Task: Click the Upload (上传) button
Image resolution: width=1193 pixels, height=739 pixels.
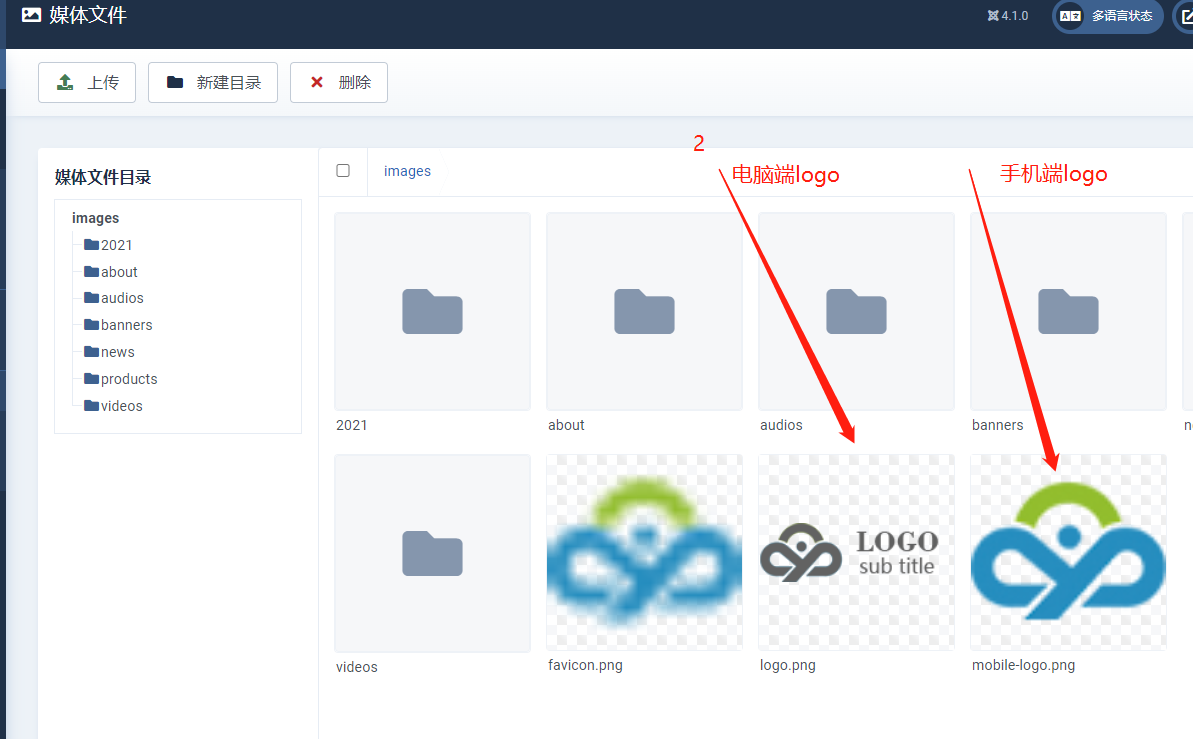Action: pos(87,82)
